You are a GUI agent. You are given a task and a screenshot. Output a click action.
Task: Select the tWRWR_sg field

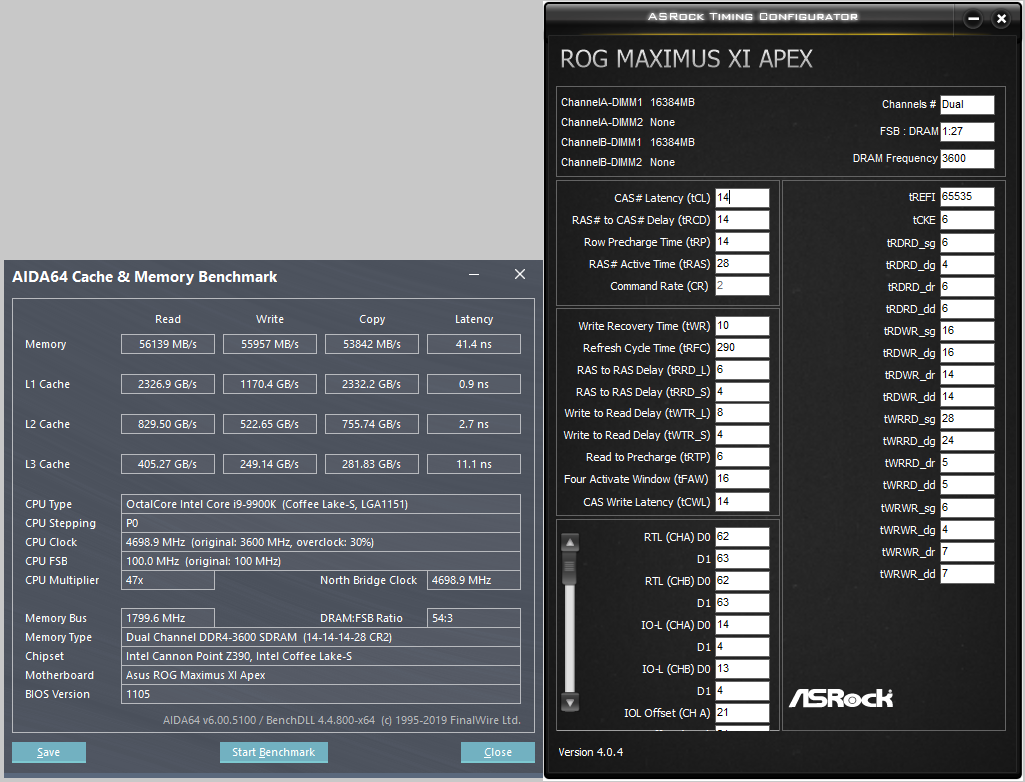(967, 507)
